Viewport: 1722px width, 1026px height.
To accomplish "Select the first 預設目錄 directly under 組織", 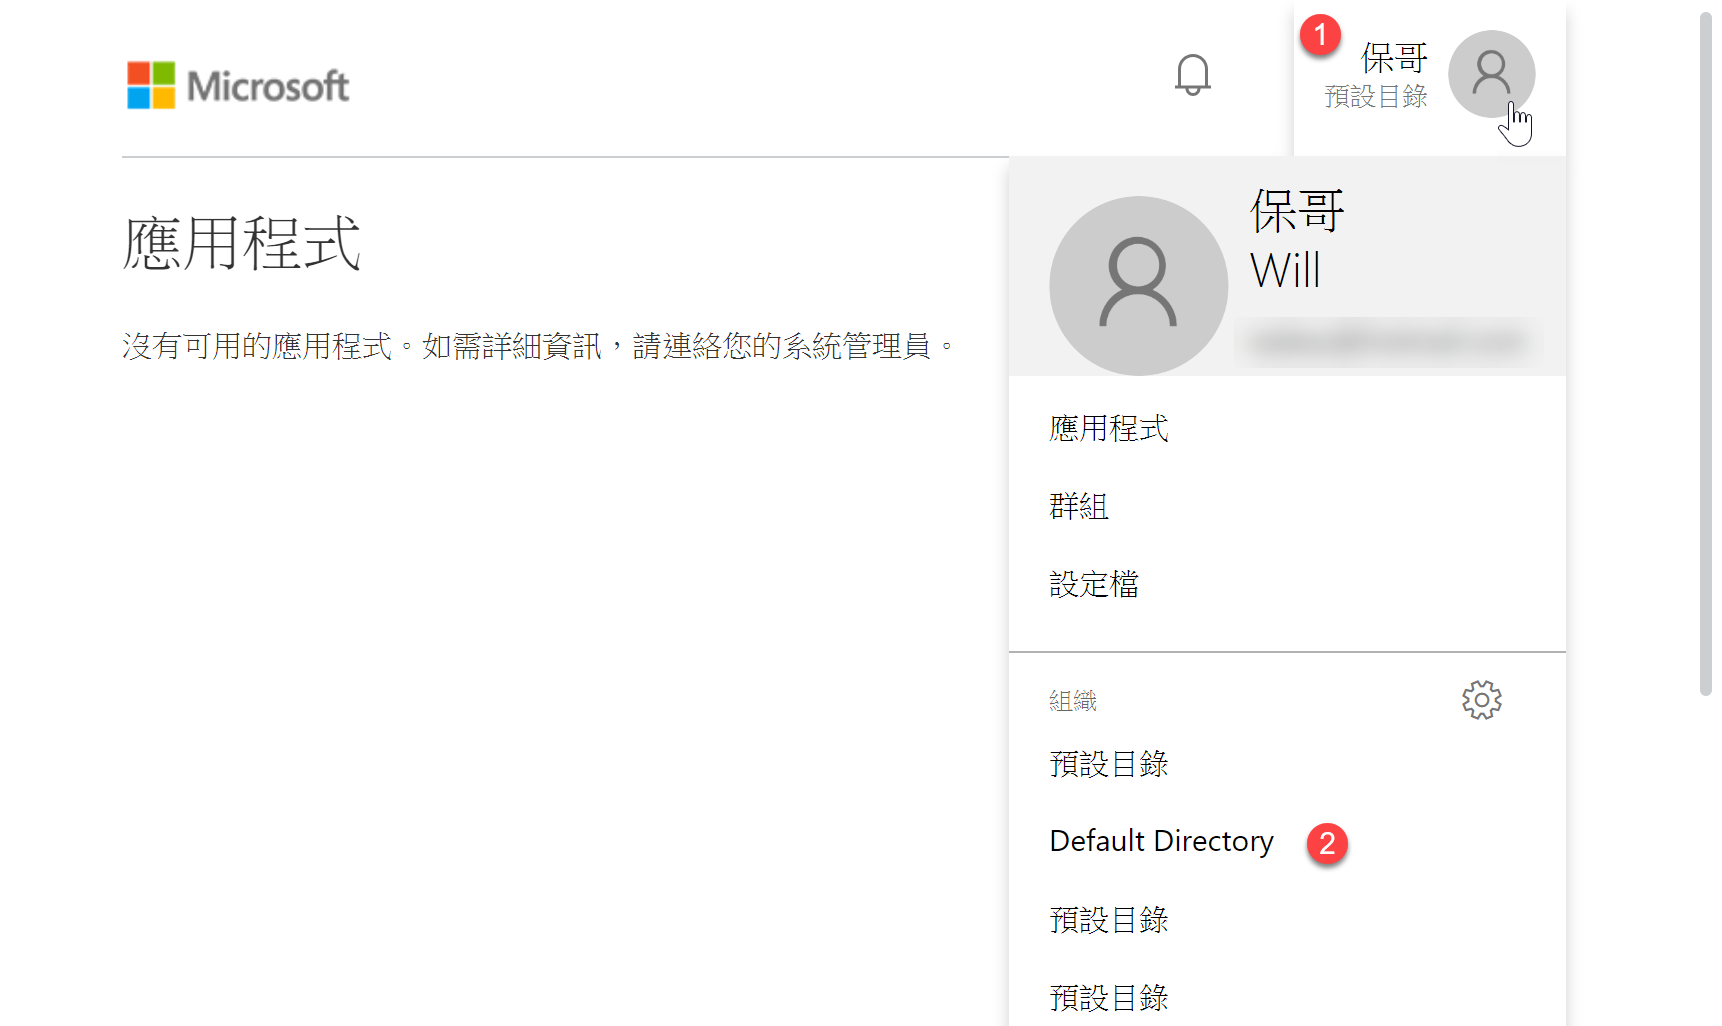I will pos(1109,764).
